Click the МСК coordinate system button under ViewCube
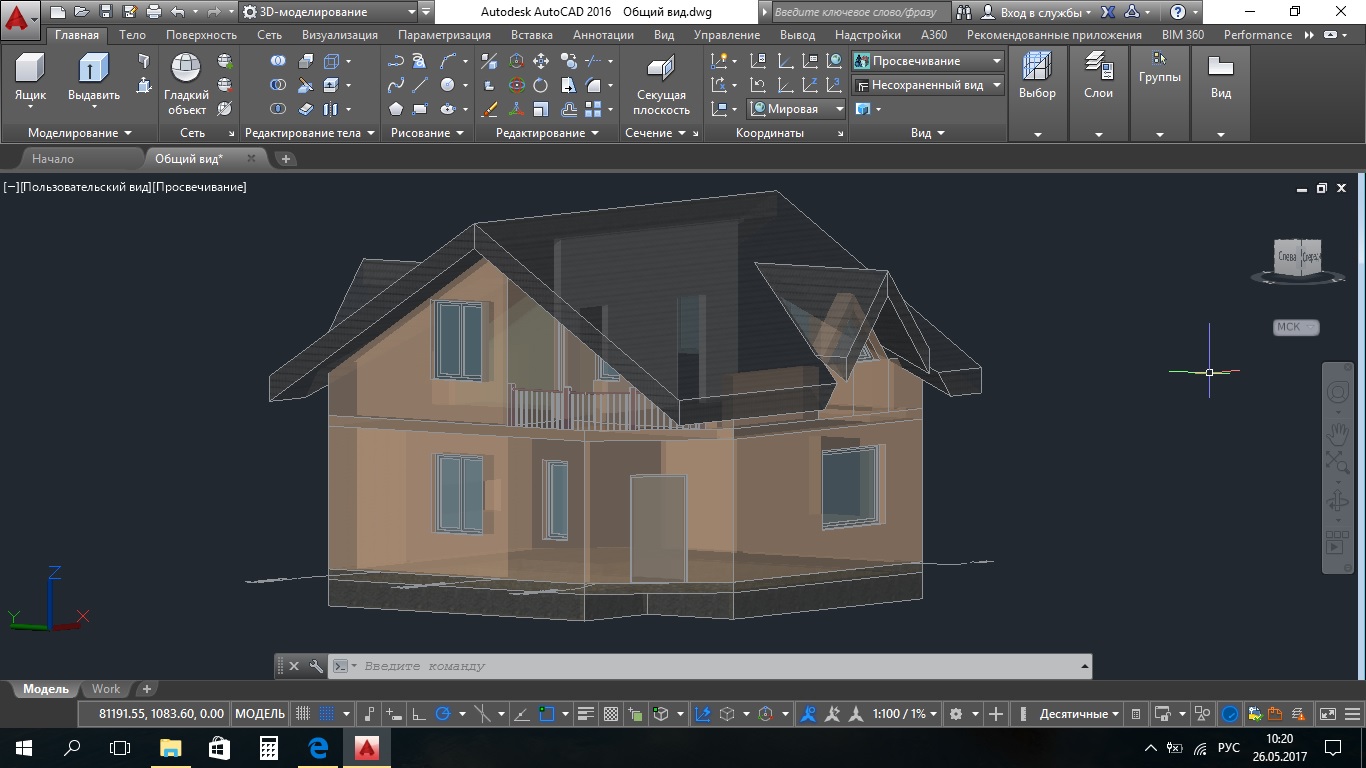Screen dimensions: 1366x768 1296,327
